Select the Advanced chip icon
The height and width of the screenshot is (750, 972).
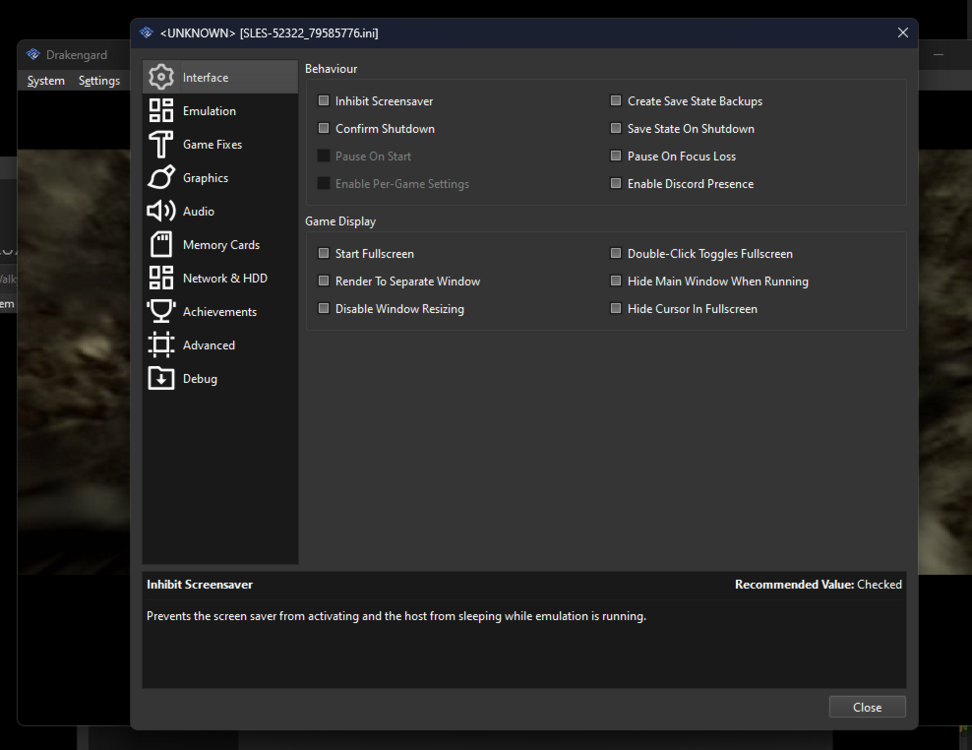161,345
